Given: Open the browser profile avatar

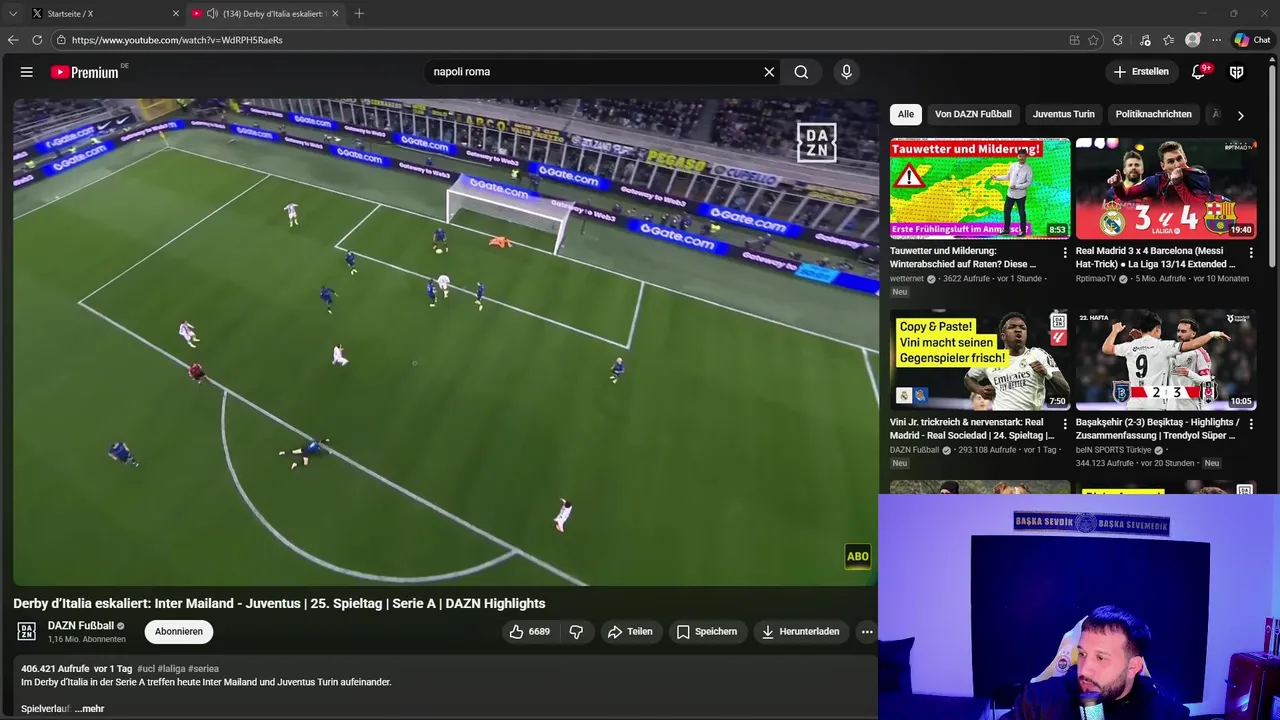Looking at the screenshot, I should [1192, 40].
